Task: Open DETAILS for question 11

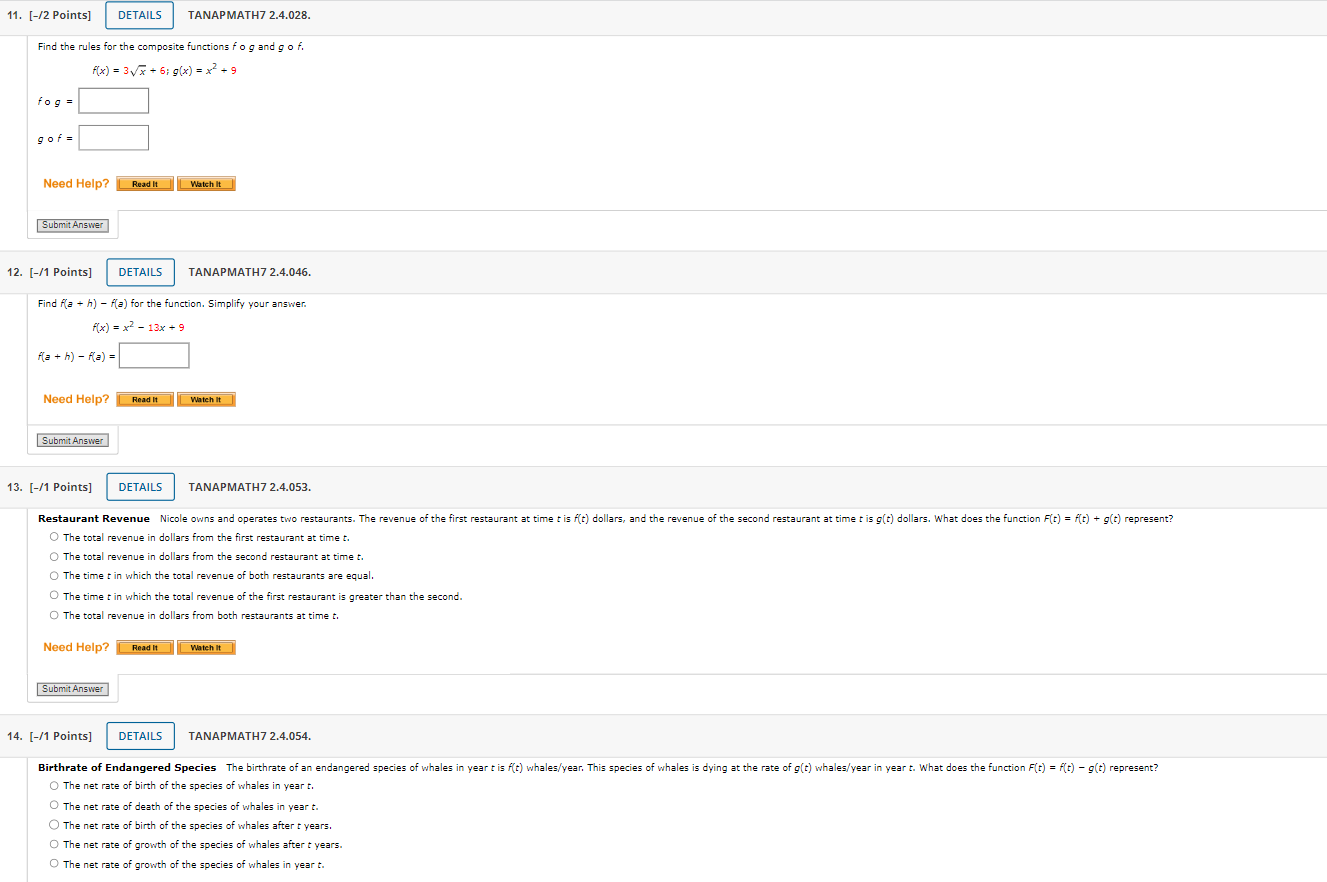Action: (x=139, y=16)
